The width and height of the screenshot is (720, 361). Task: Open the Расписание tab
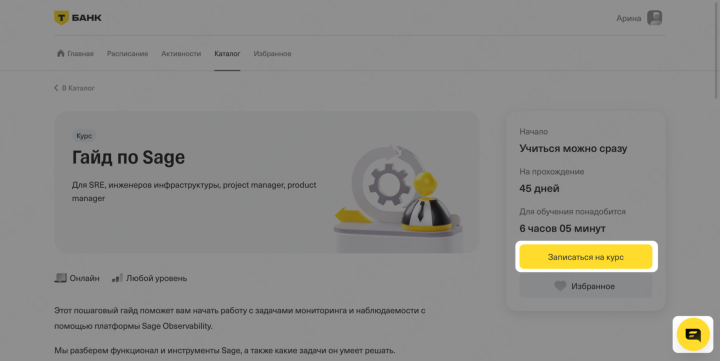(x=128, y=54)
